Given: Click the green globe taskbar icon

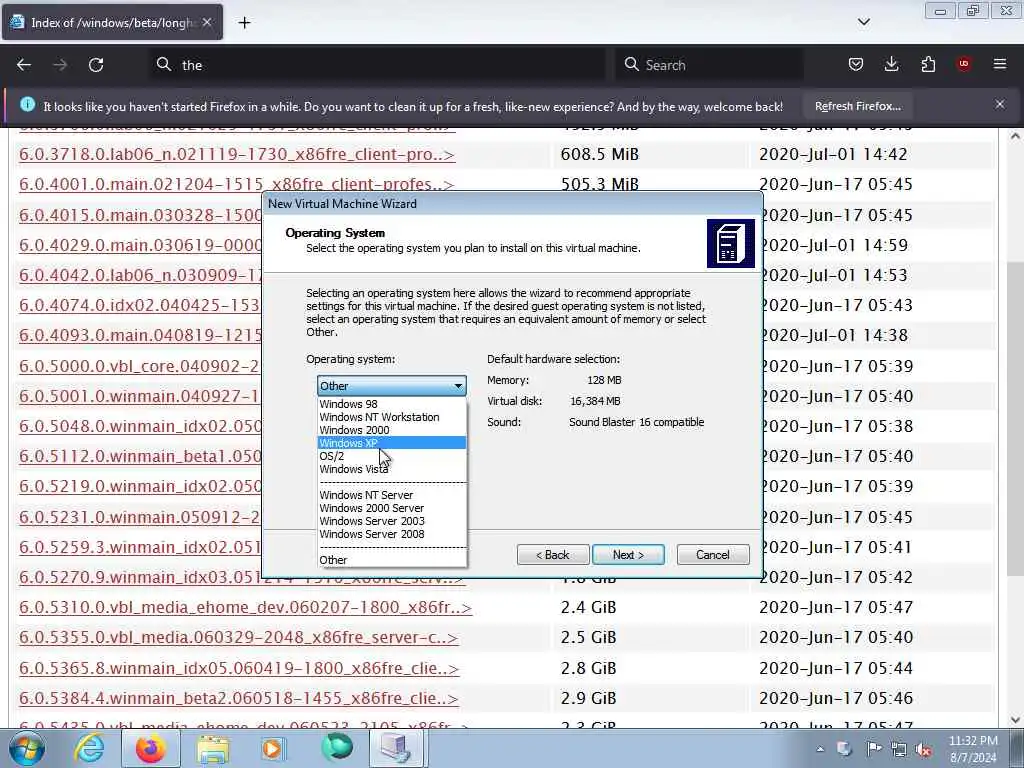Looking at the screenshot, I should pos(337,748).
